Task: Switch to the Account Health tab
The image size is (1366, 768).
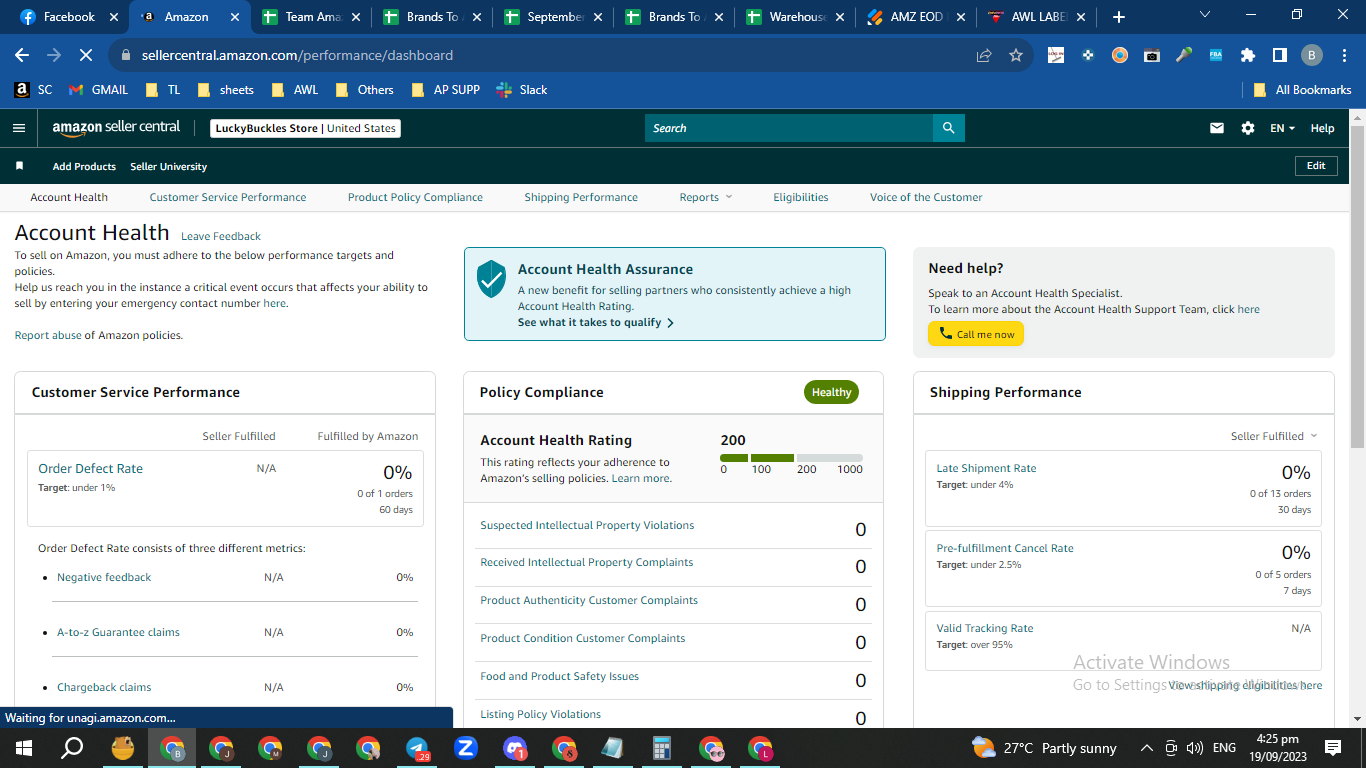Action: point(69,197)
